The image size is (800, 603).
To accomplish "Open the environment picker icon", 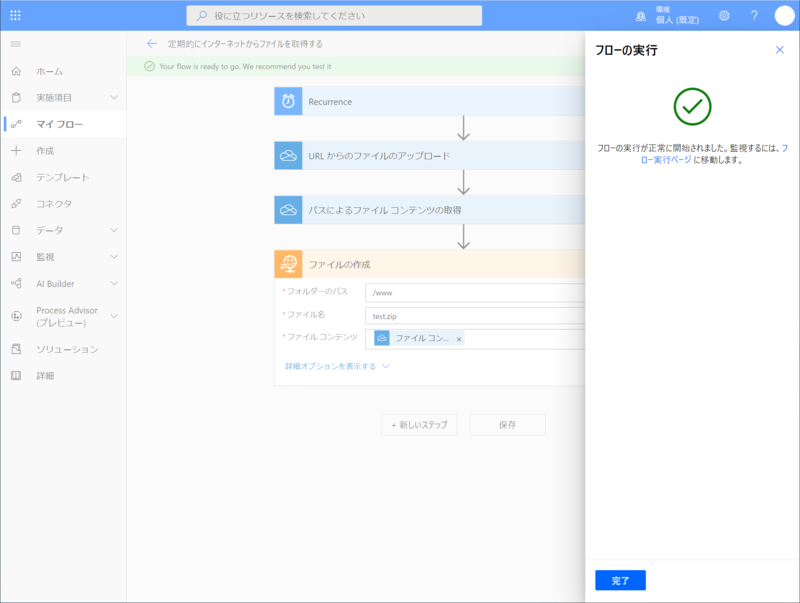I will click(640, 16).
